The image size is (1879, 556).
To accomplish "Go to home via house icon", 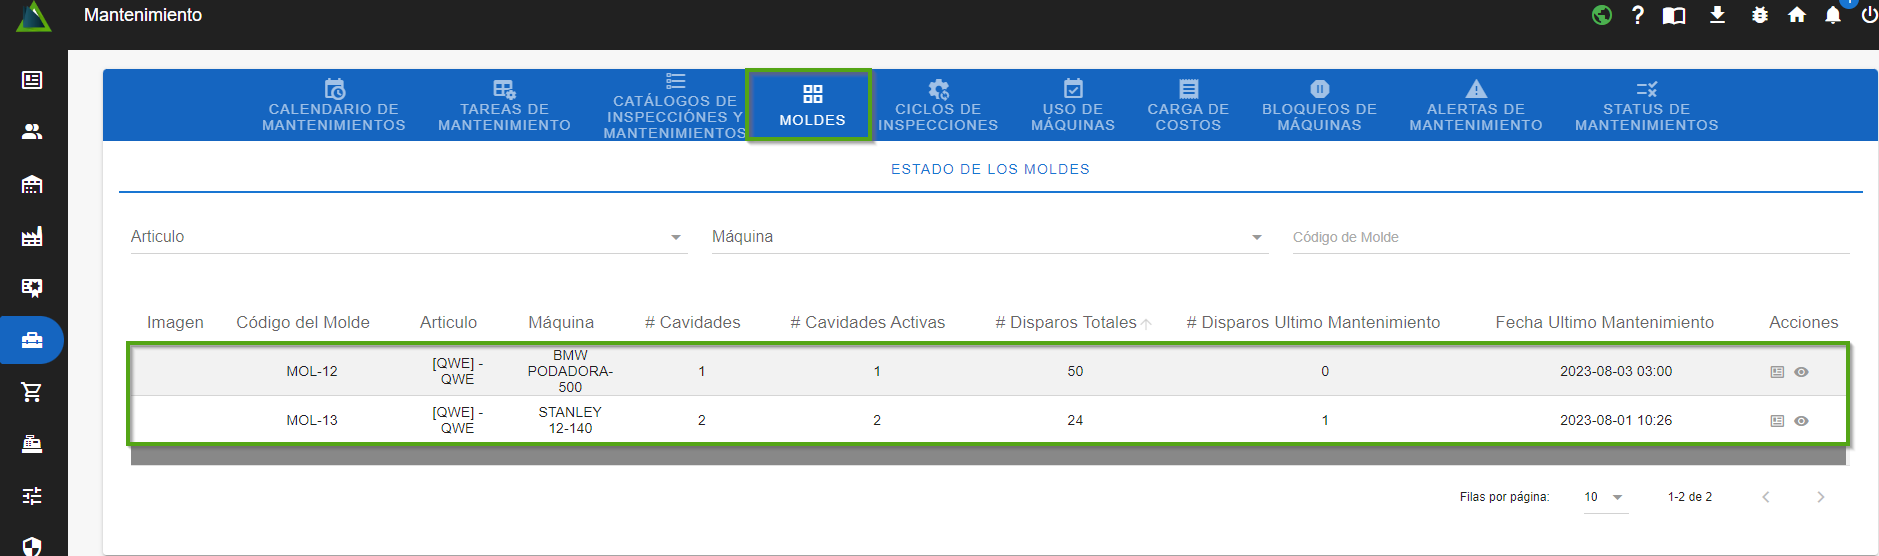I will 1797,15.
